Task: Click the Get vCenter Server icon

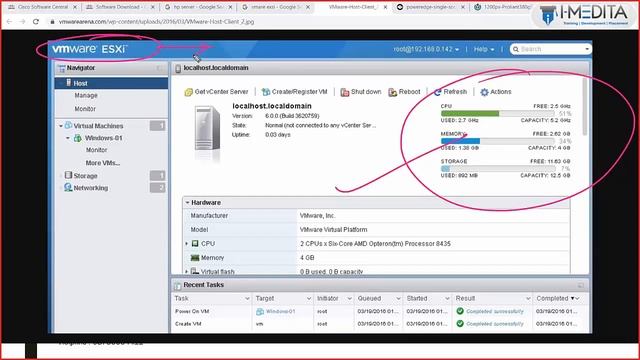Action: click(x=188, y=92)
